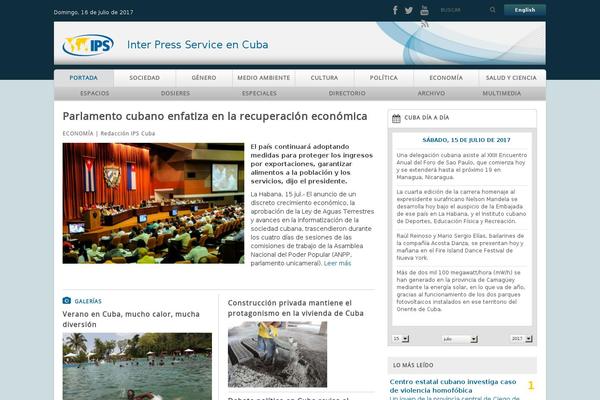Click the search magnifier icon
This screenshot has width=600, height=400.
click(x=492, y=10)
